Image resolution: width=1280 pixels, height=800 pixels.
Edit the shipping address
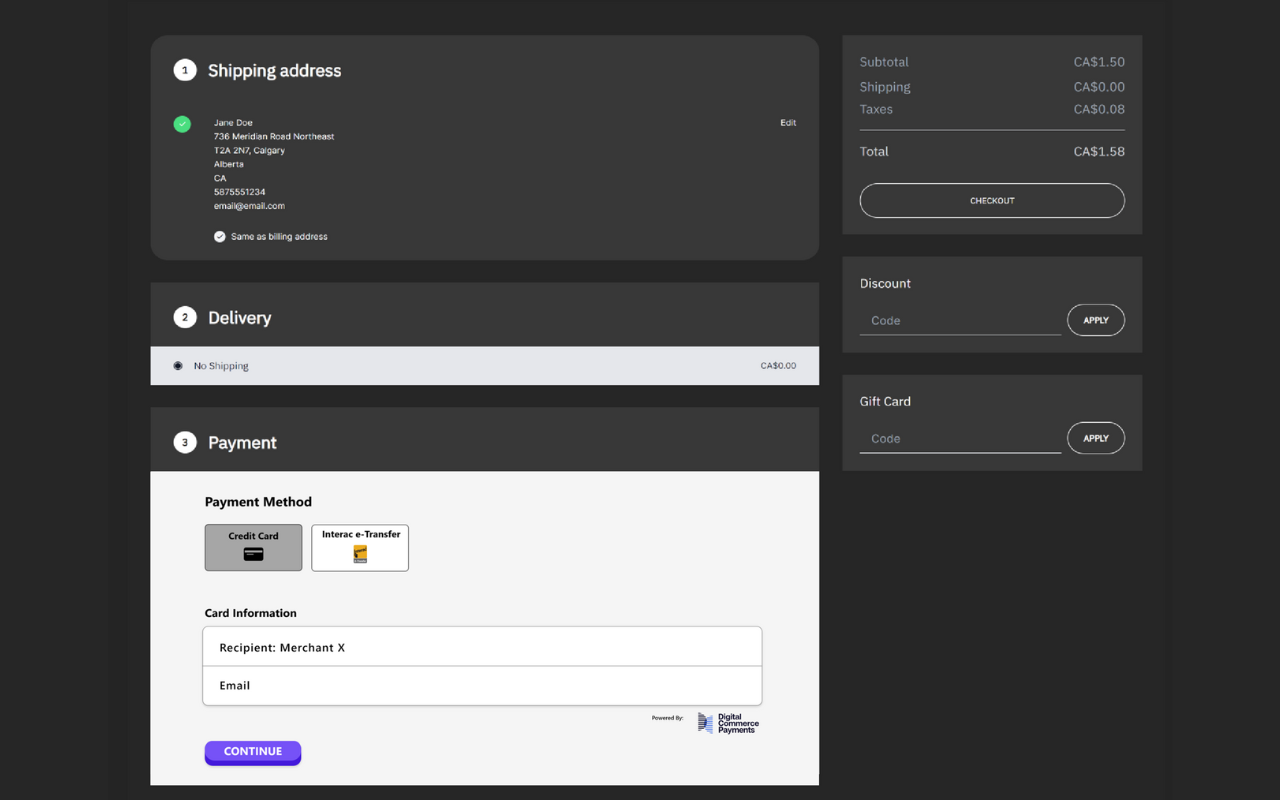[788, 123]
